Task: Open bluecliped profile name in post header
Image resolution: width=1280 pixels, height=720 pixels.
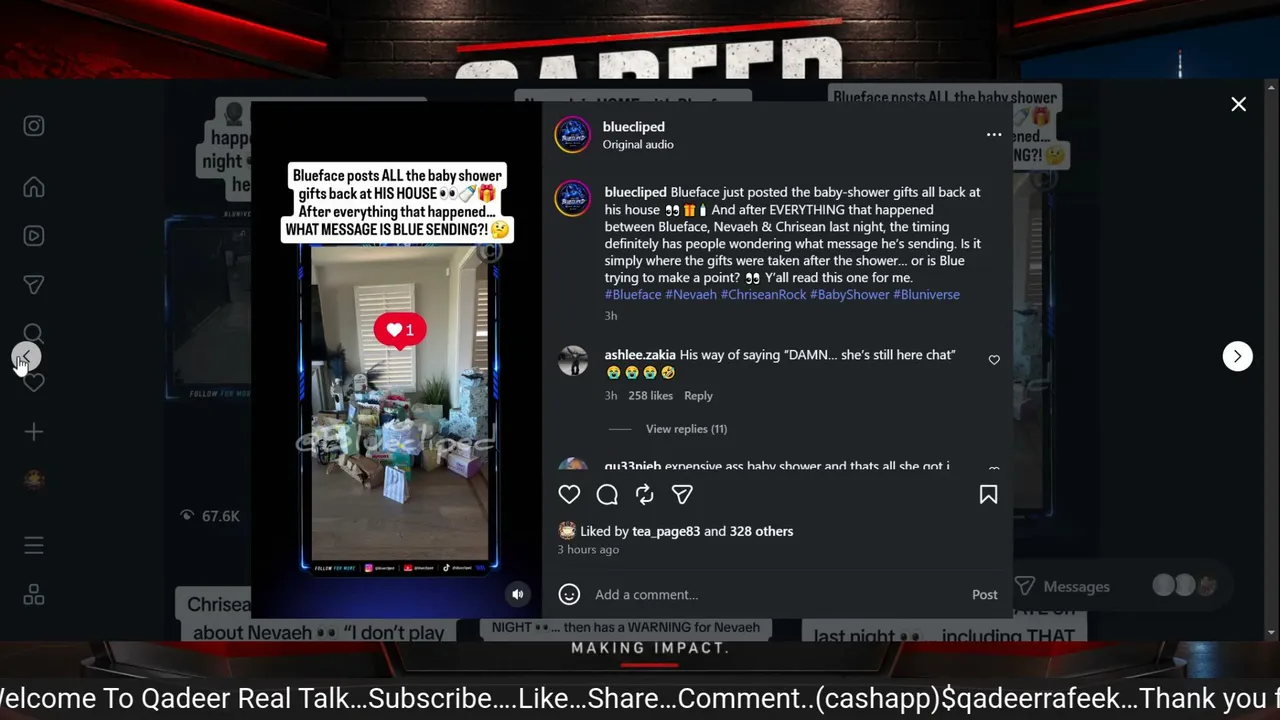Action: point(634,127)
